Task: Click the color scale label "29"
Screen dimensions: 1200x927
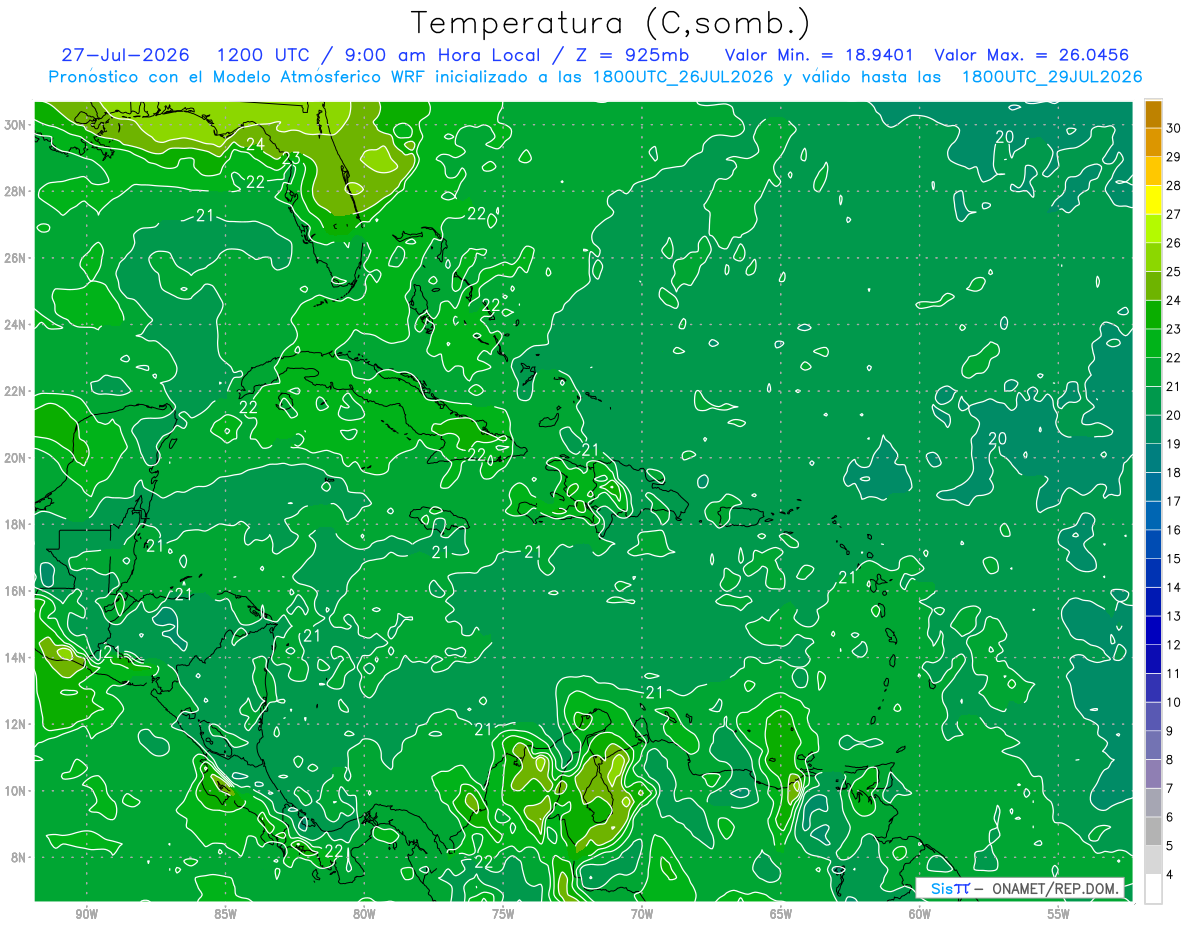Action: pos(1174,157)
